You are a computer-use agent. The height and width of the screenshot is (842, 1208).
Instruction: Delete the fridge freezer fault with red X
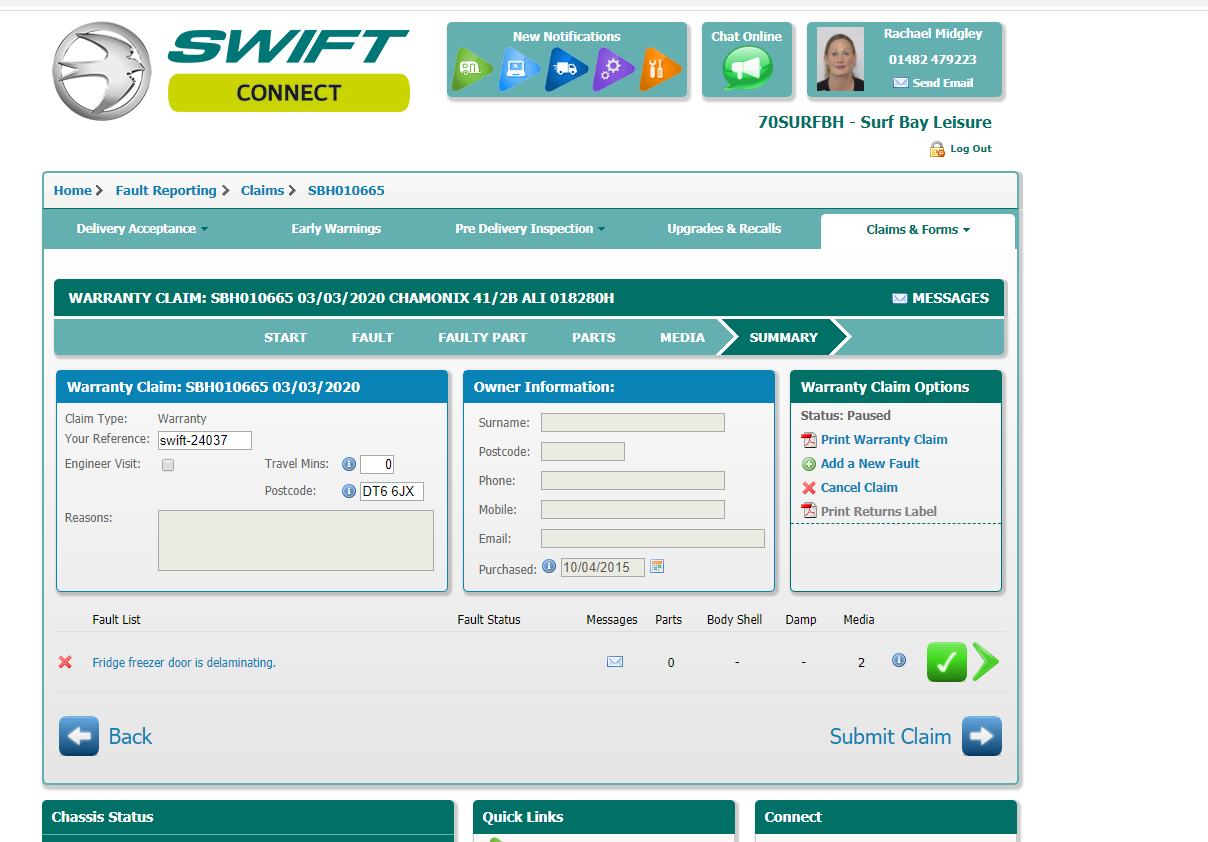[x=66, y=662]
